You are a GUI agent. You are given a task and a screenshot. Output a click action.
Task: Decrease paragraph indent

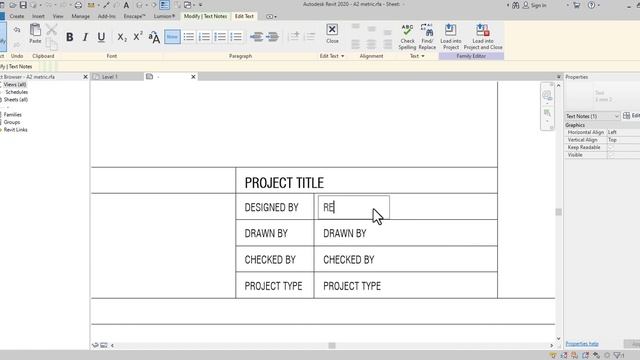coord(256,37)
